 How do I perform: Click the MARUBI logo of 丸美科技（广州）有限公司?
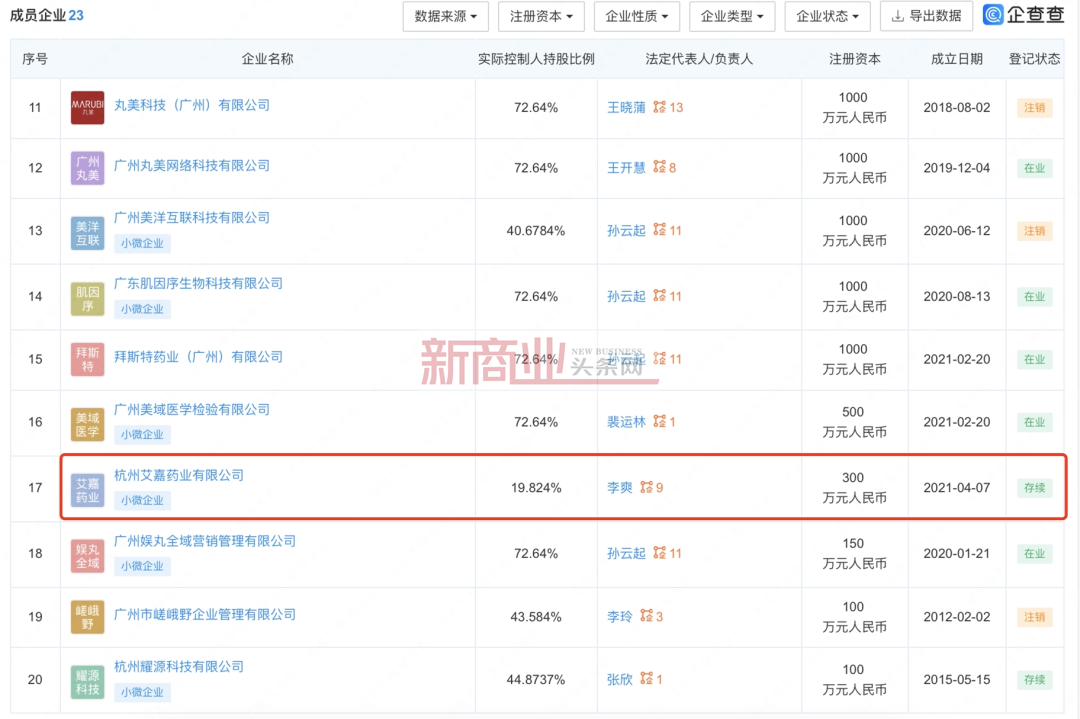(87, 107)
